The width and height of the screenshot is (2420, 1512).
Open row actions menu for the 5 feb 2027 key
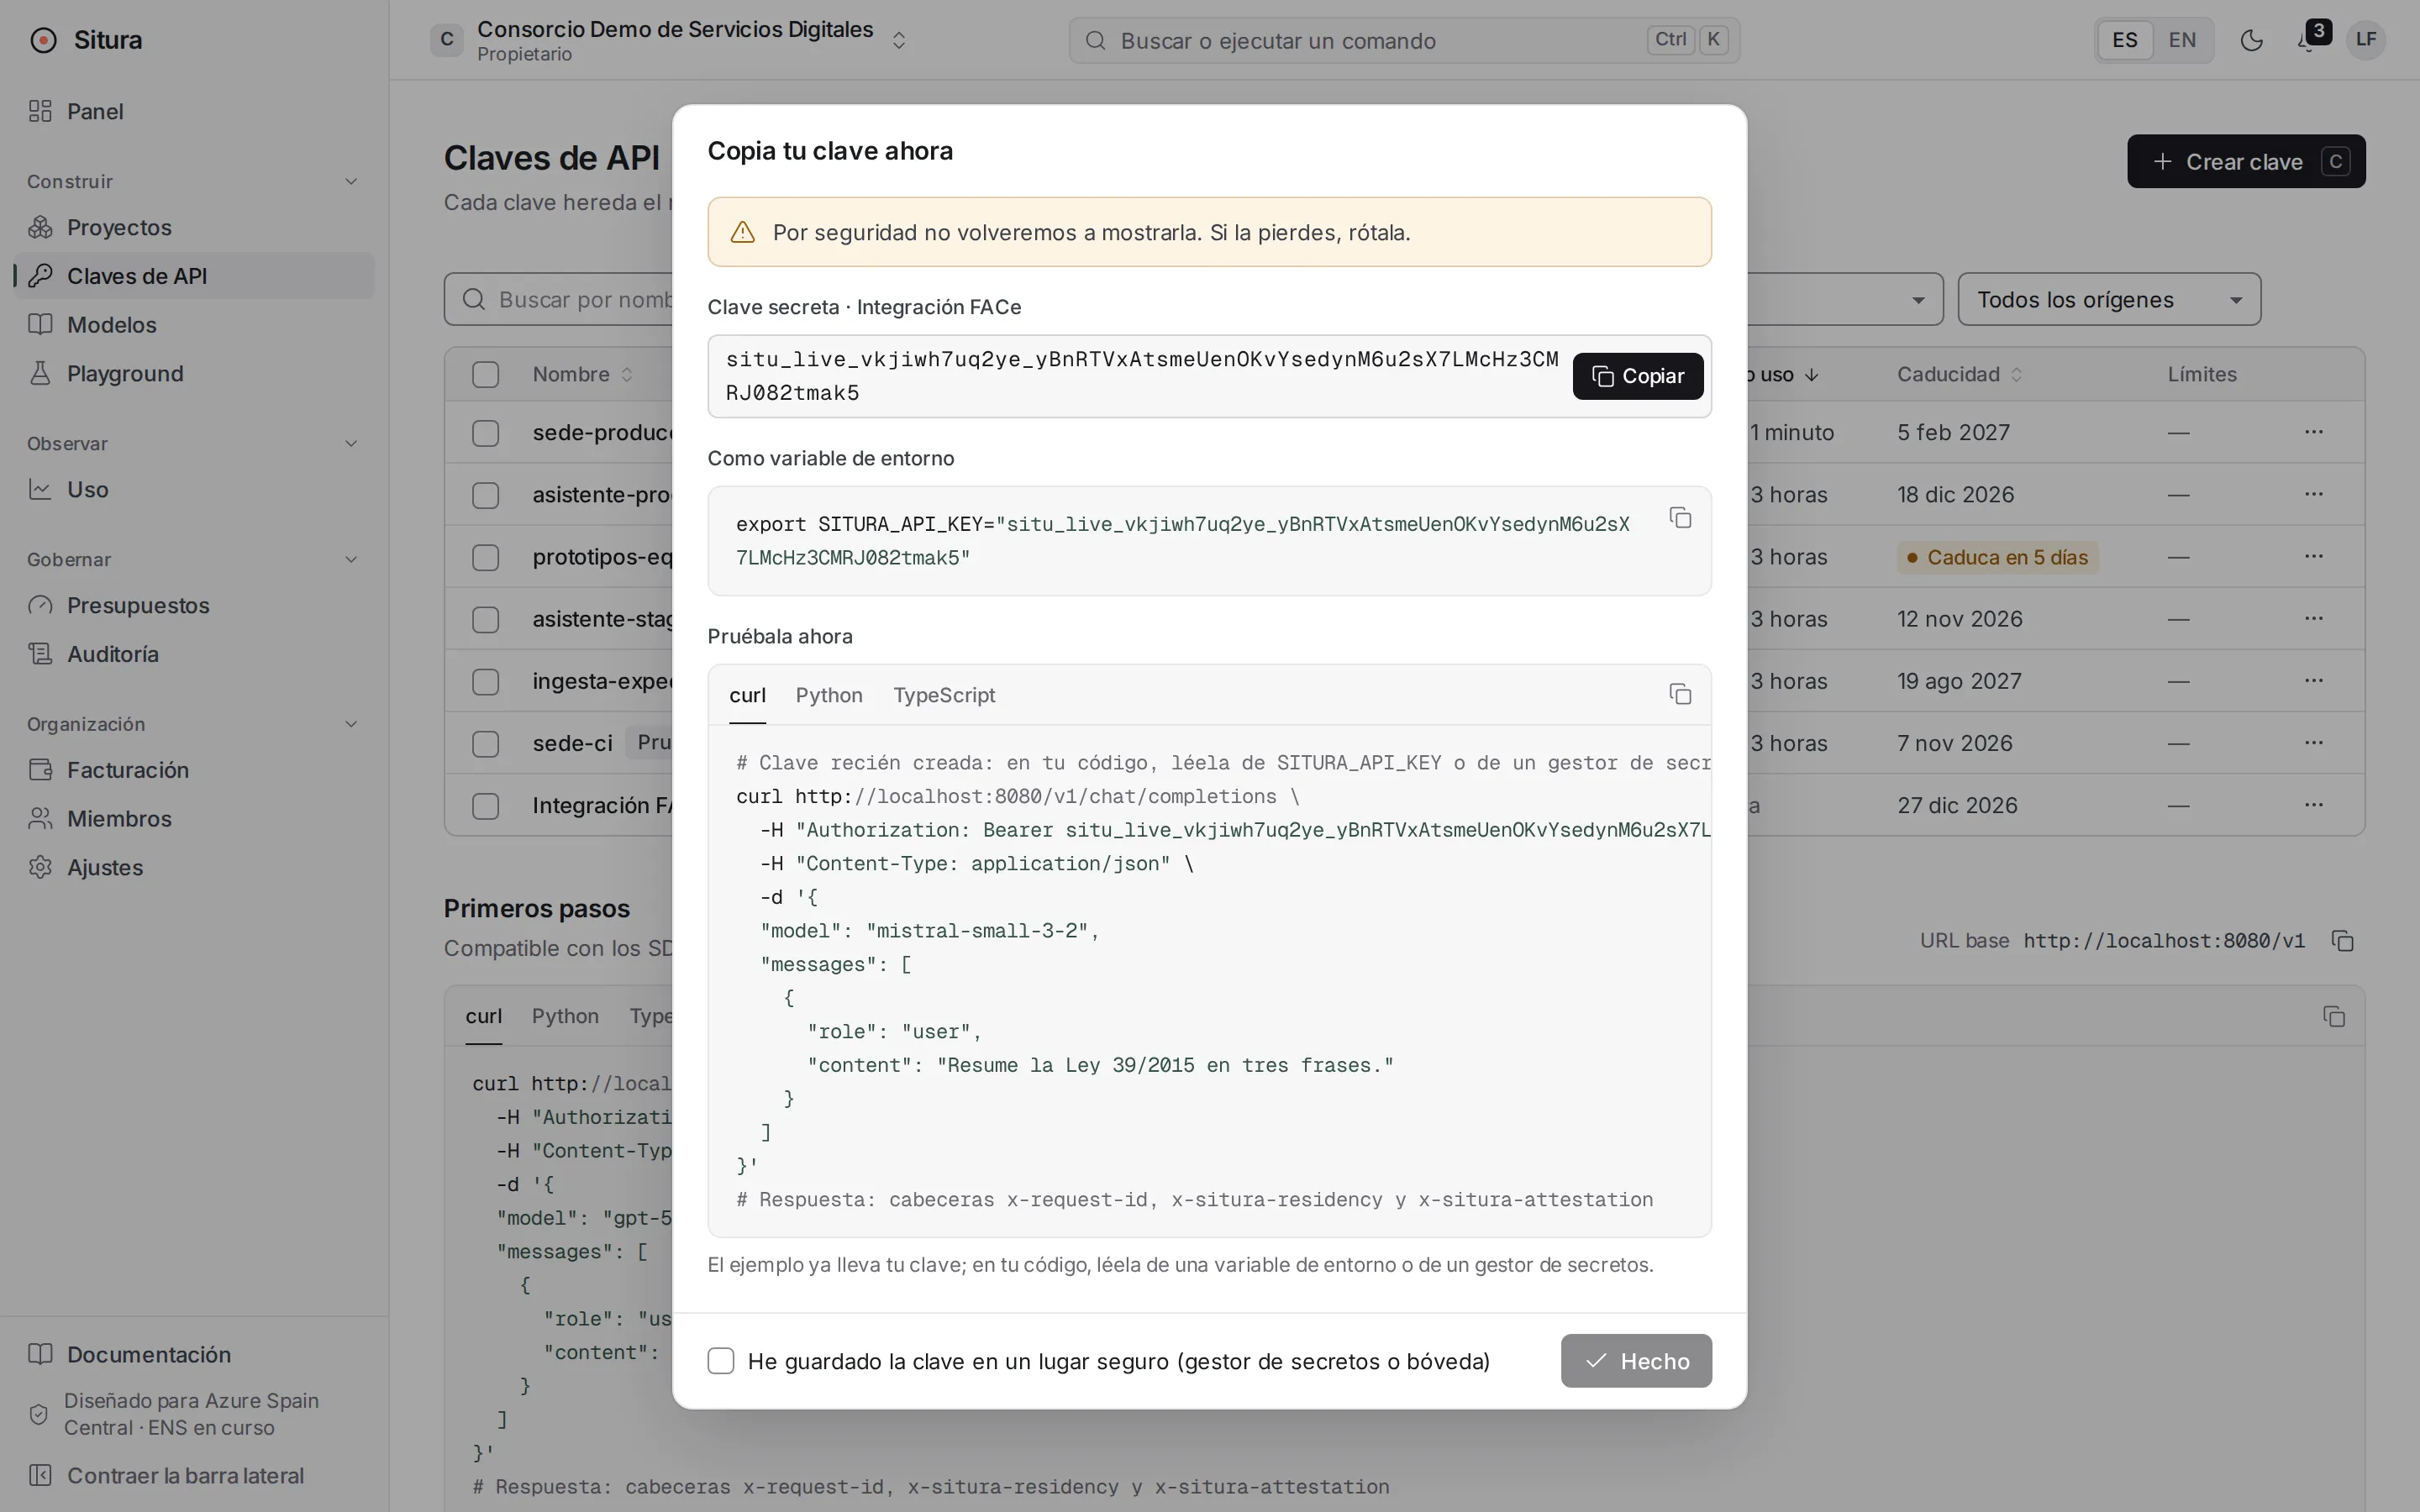tap(2313, 432)
